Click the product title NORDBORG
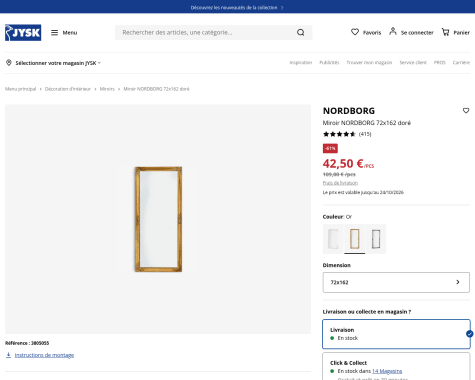This screenshot has height=380, width=475. click(x=349, y=111)
